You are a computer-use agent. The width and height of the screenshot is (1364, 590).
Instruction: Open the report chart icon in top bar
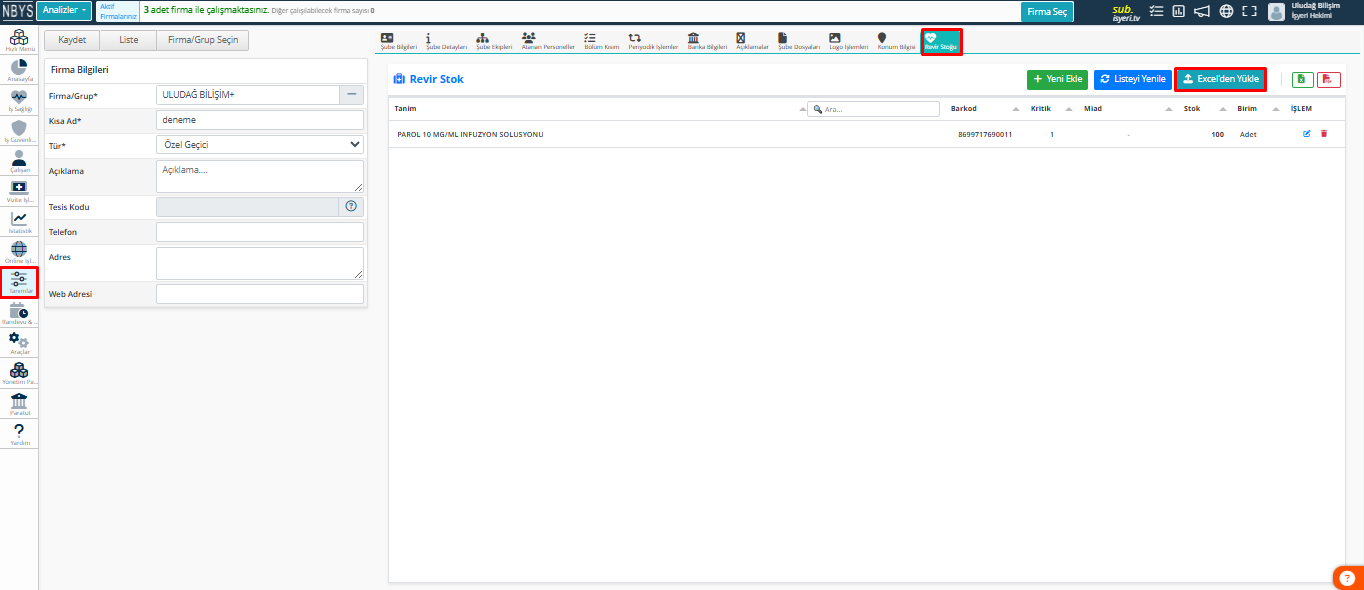click(1179, 11)
